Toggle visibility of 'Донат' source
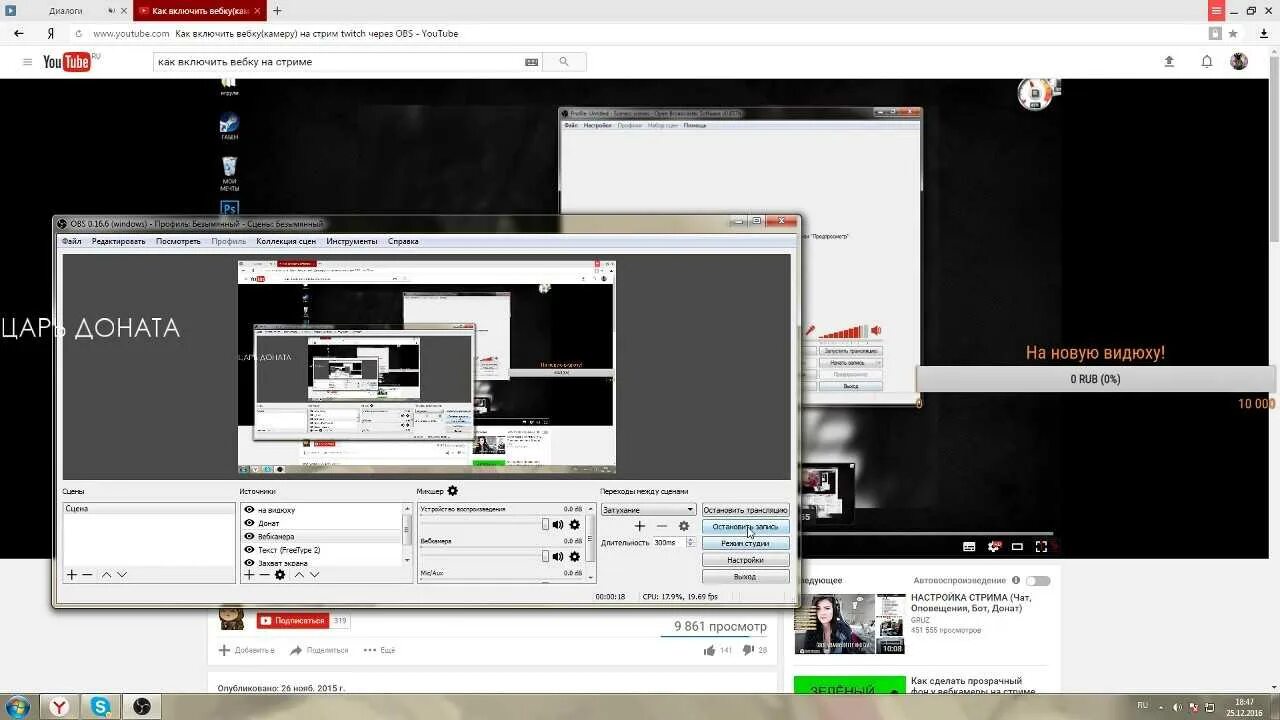Viewport: 1280px width, 720px height. point(249,523)
